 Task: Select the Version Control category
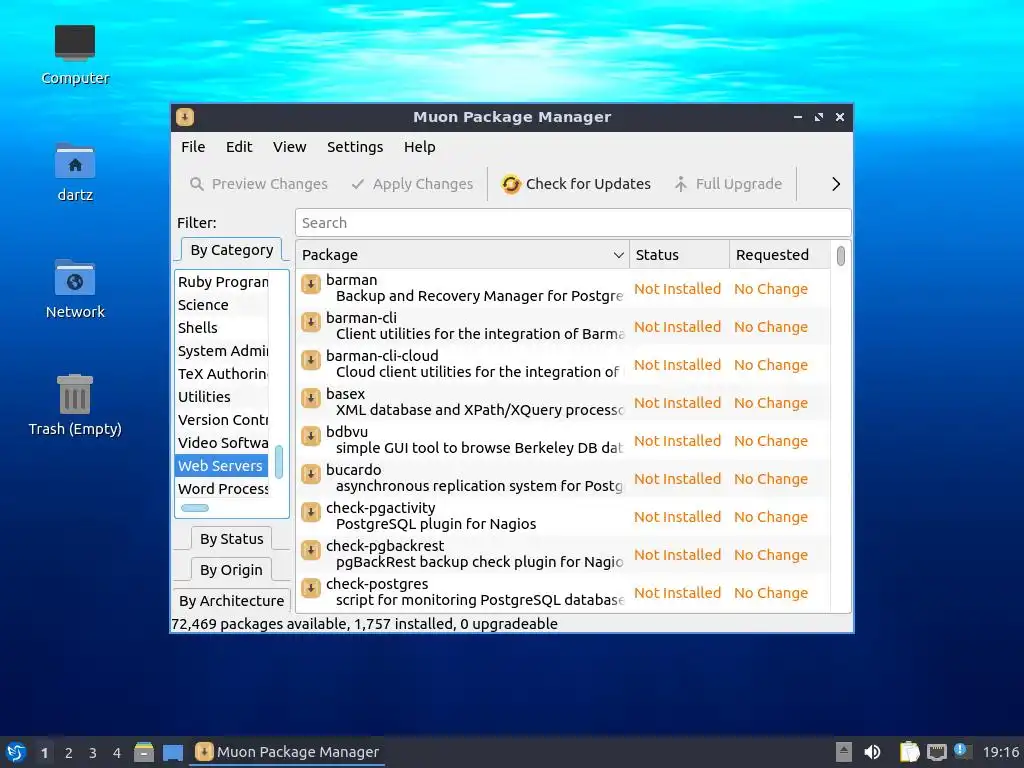223,420
